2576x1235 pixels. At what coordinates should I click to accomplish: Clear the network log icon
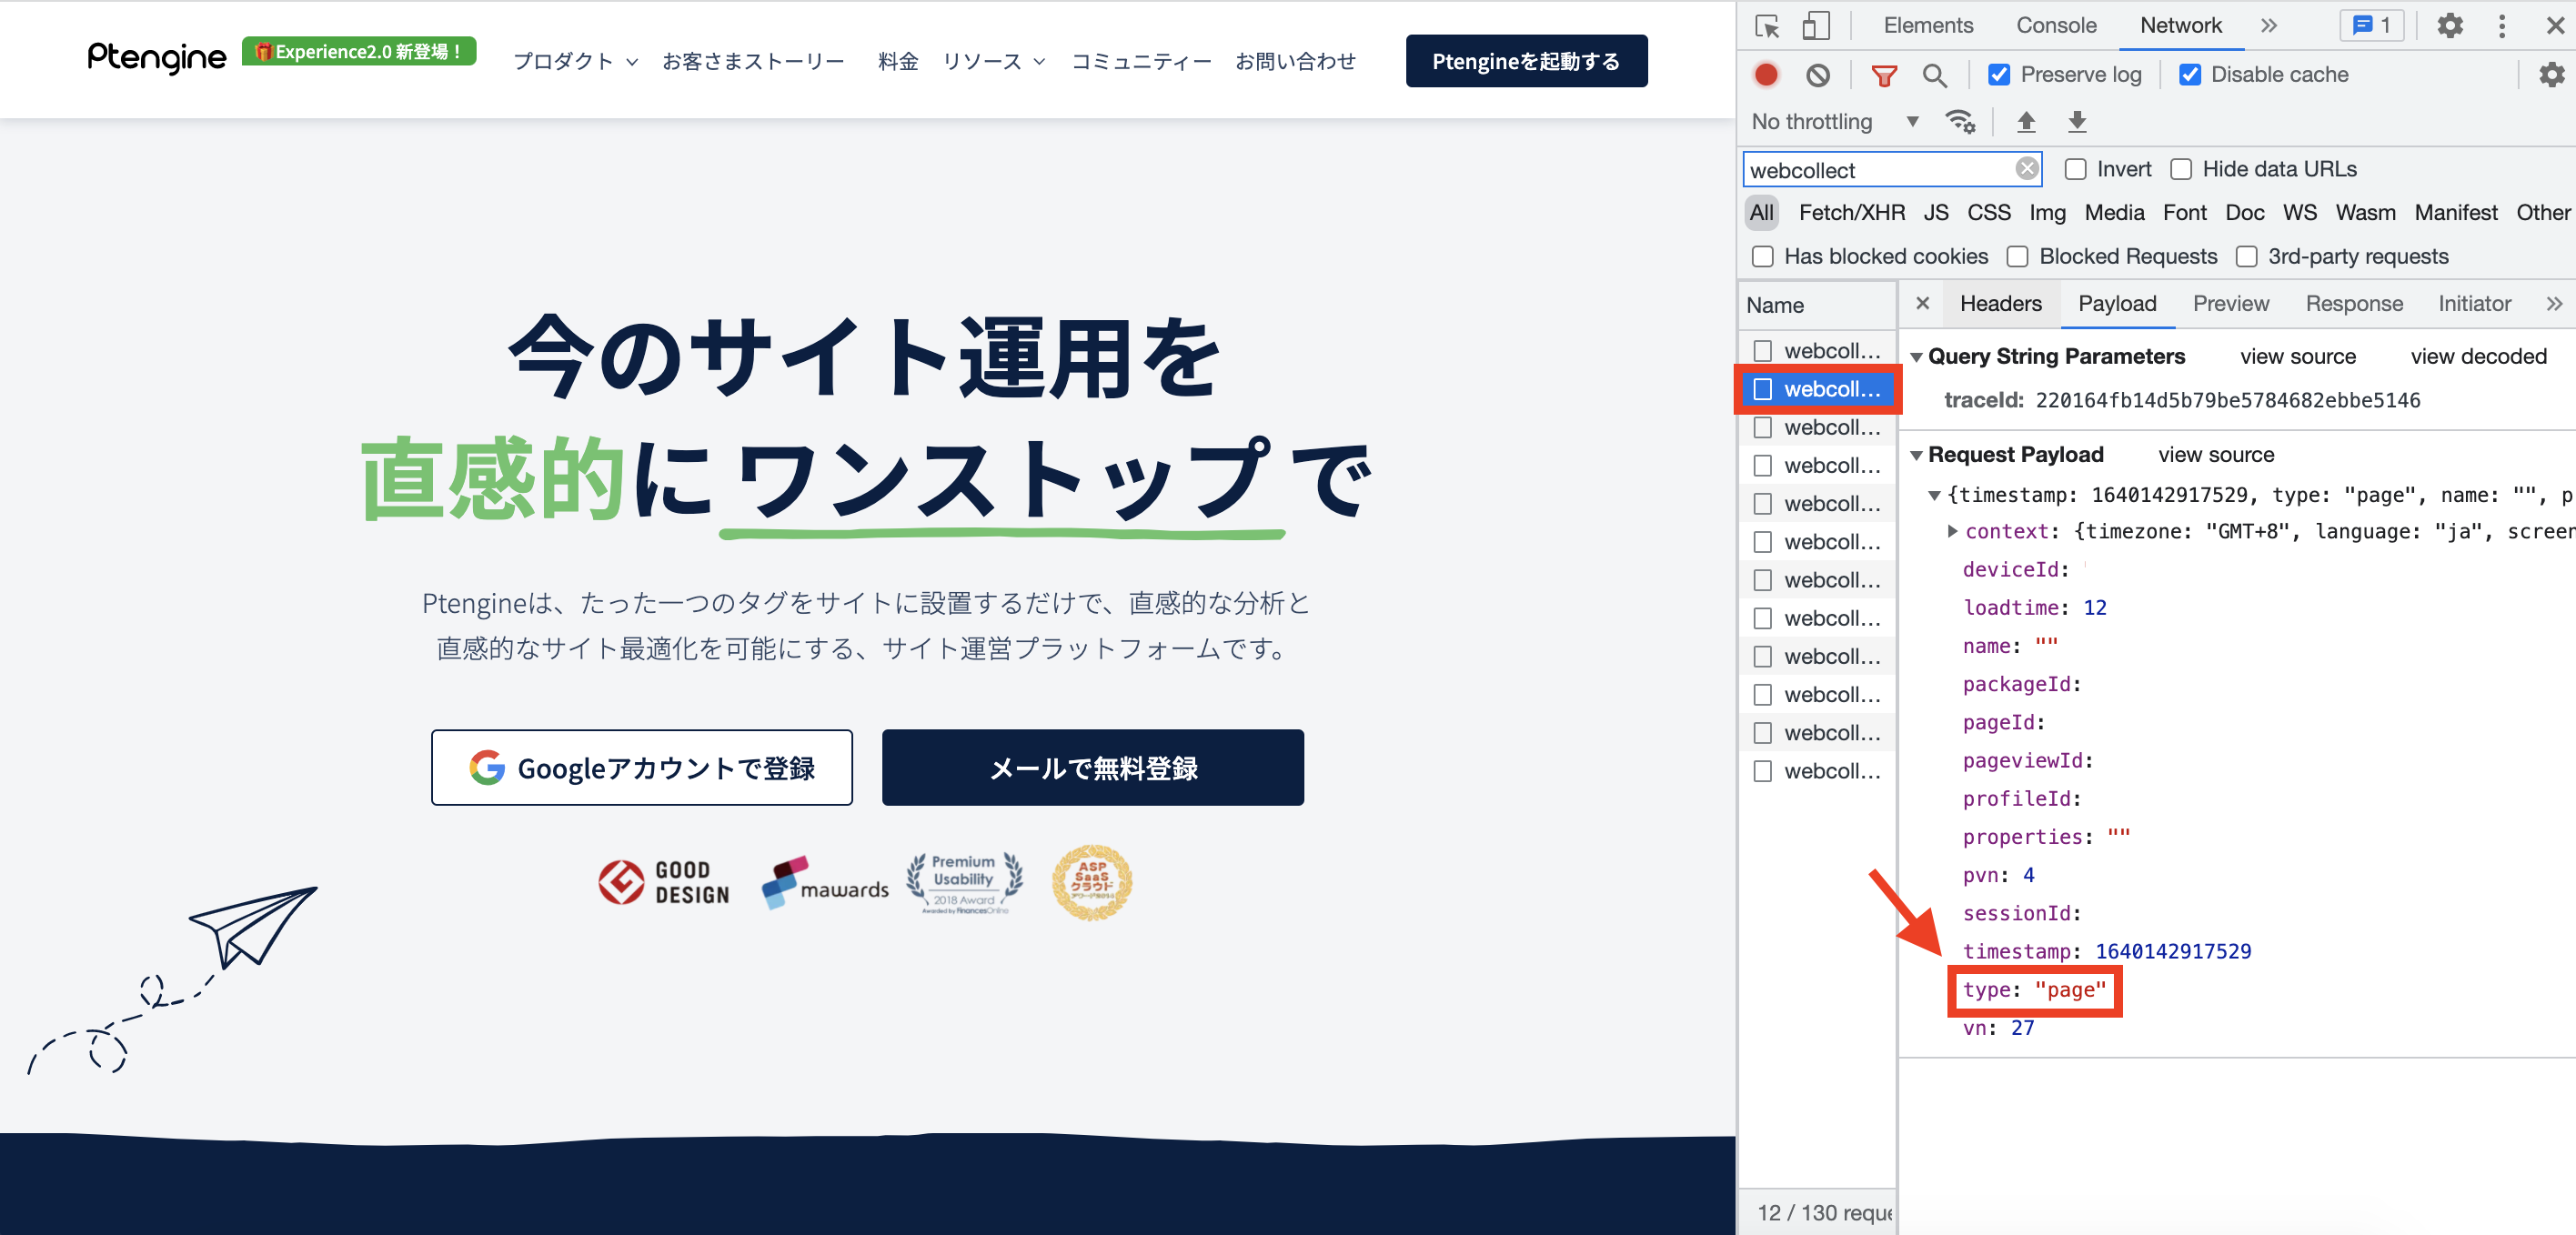click(1818, 75)
